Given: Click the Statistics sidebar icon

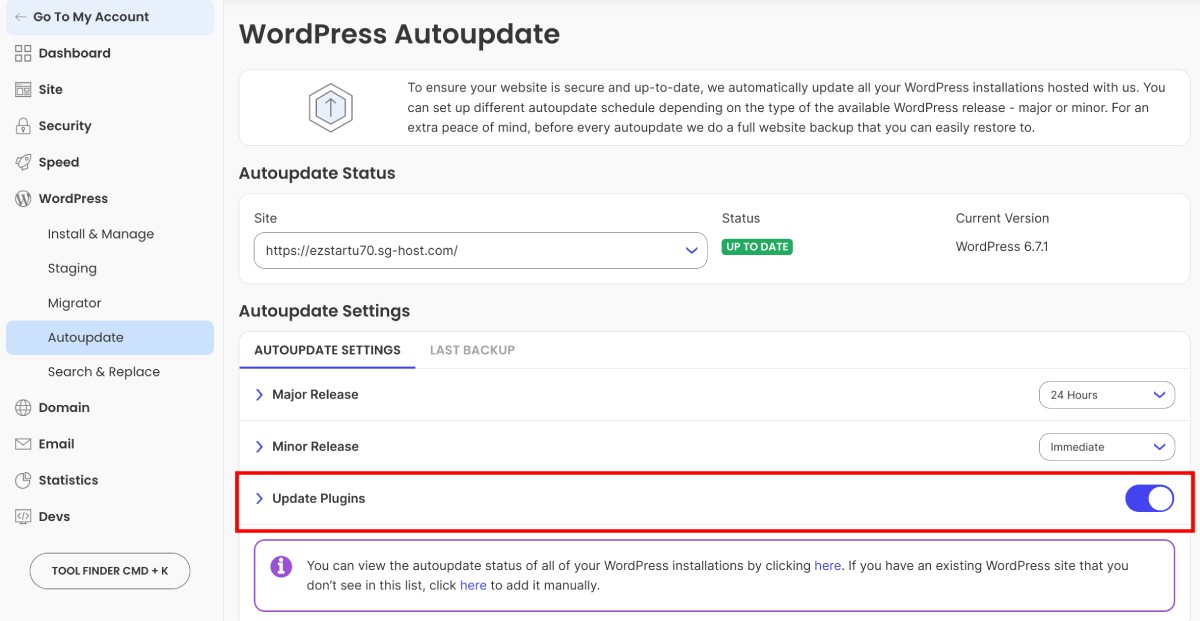Looking at the screenshot, I should pos(22,480).
